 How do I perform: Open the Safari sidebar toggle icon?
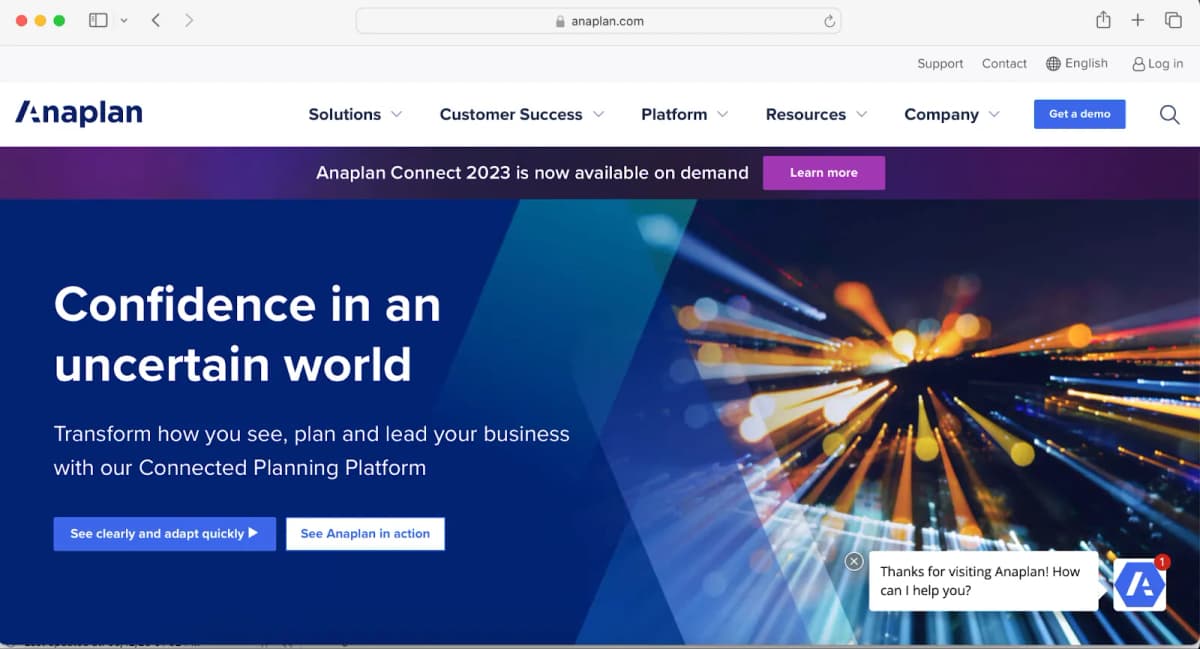click(x=98, y=20)
